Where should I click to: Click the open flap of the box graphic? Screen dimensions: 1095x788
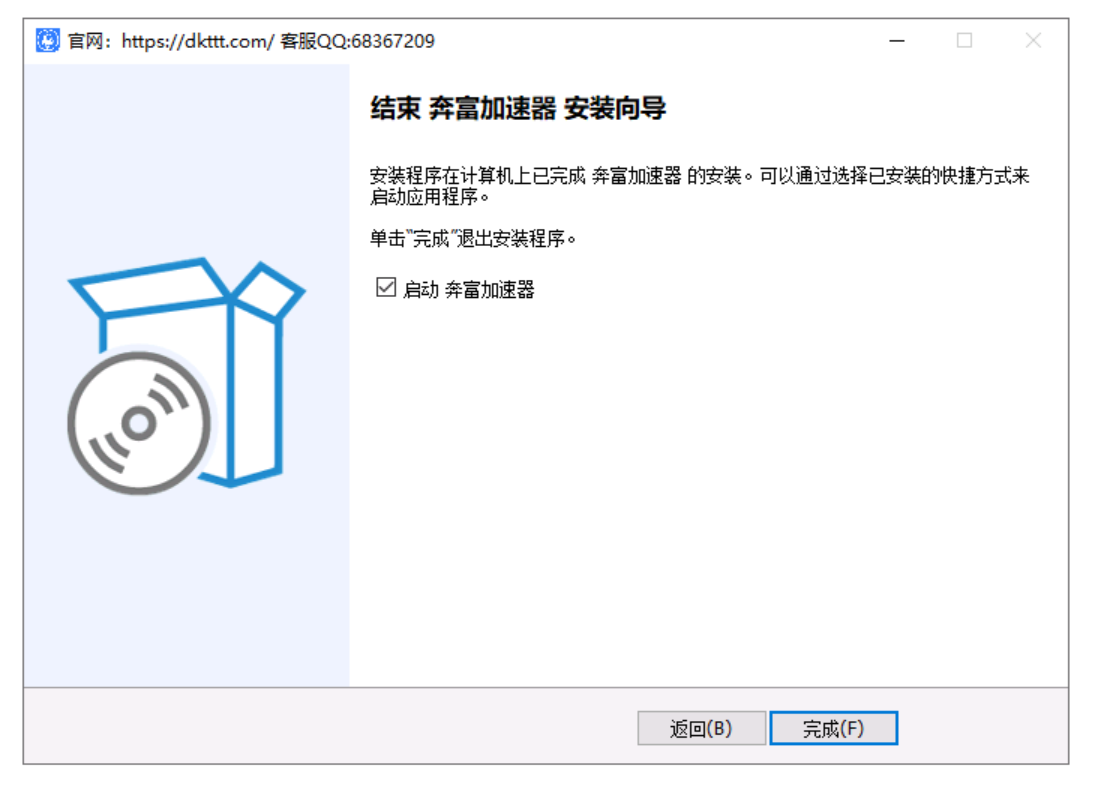coord(269,291)
